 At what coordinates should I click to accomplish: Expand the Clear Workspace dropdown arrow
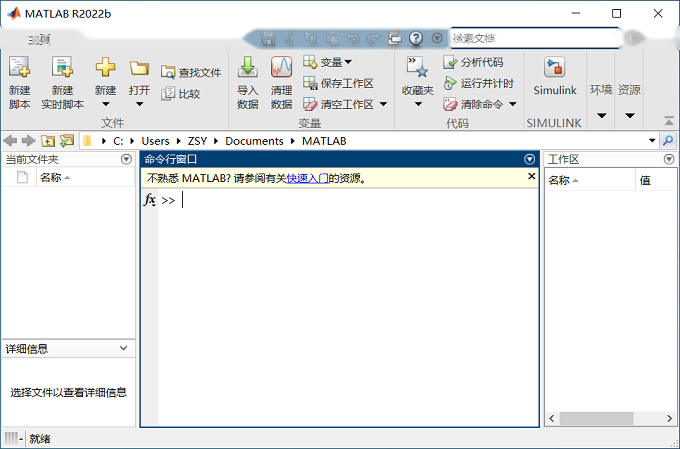(x=383, y=104)
